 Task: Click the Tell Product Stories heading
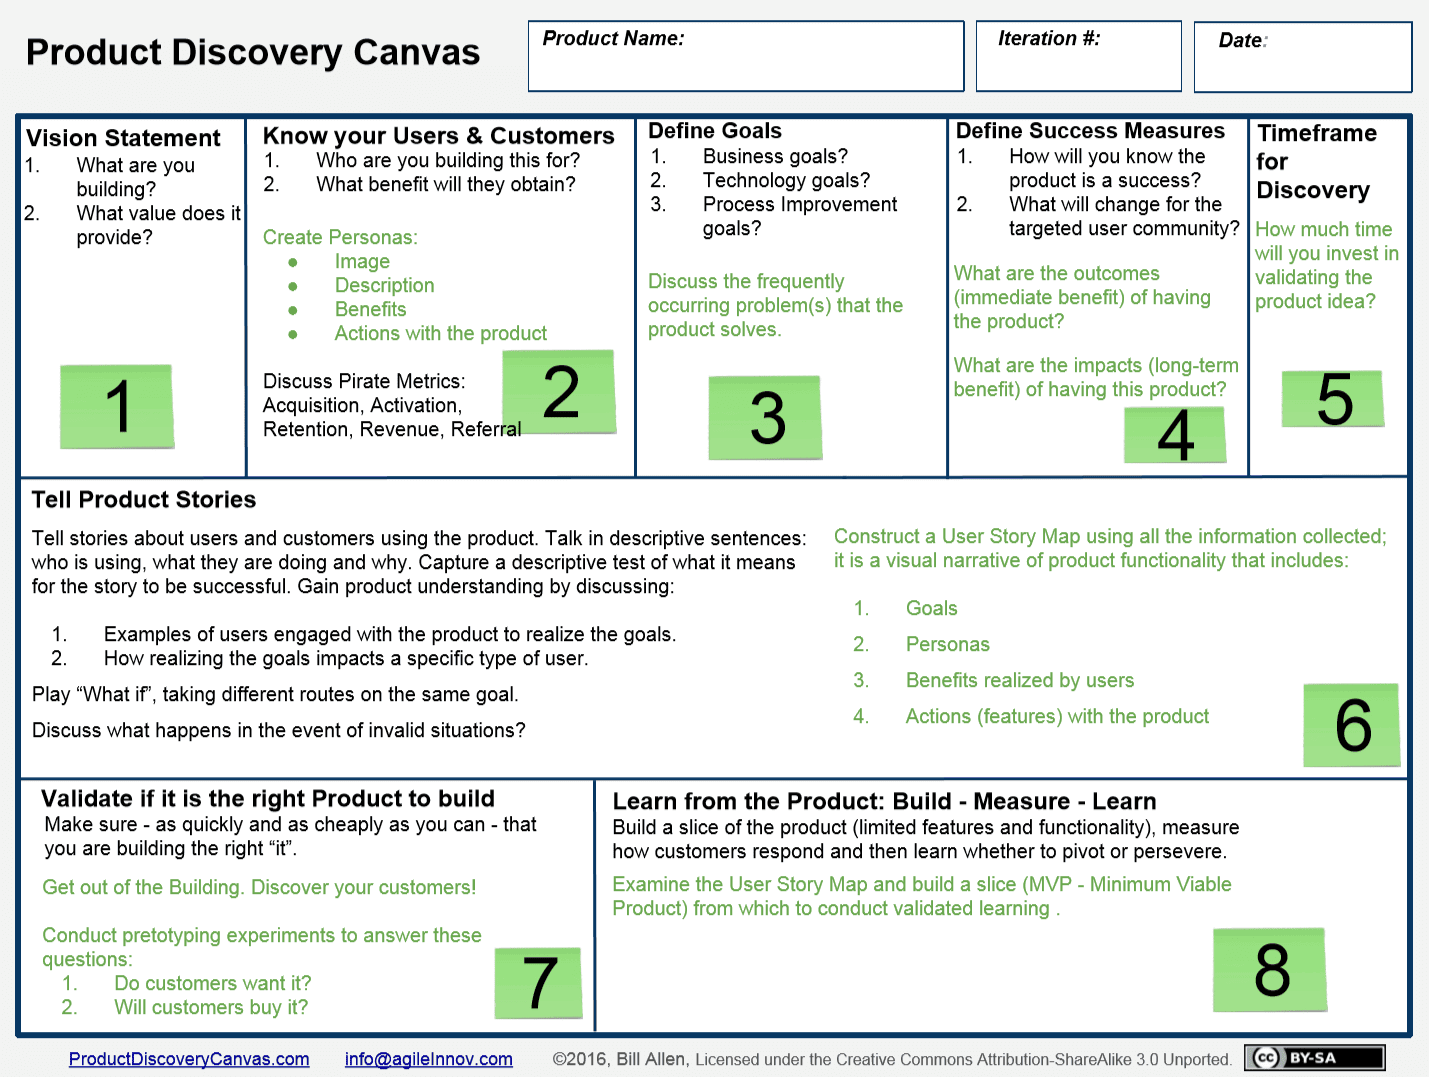coord(143,500)
